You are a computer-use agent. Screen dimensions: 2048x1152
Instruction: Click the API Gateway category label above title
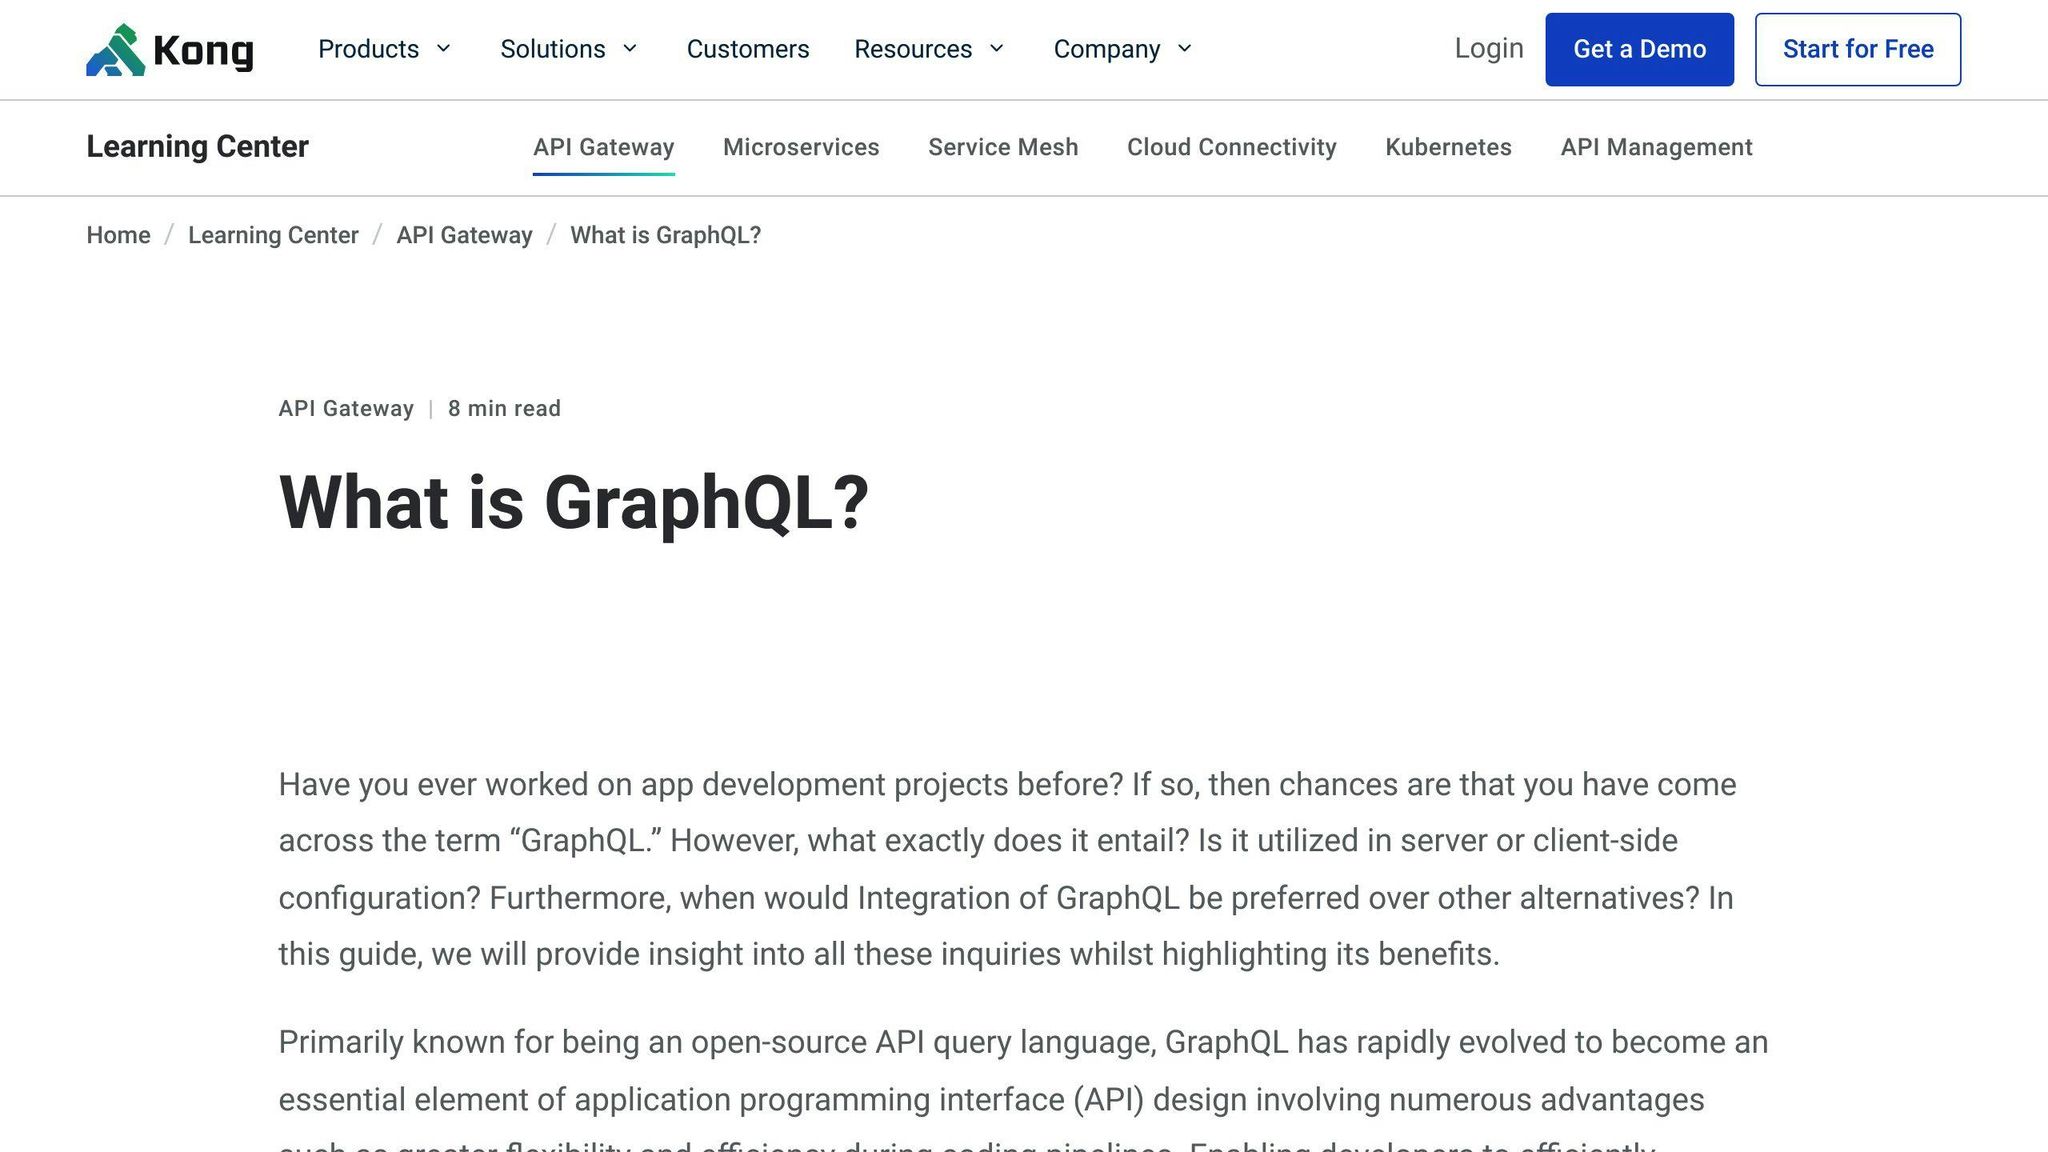pos(345,408)
